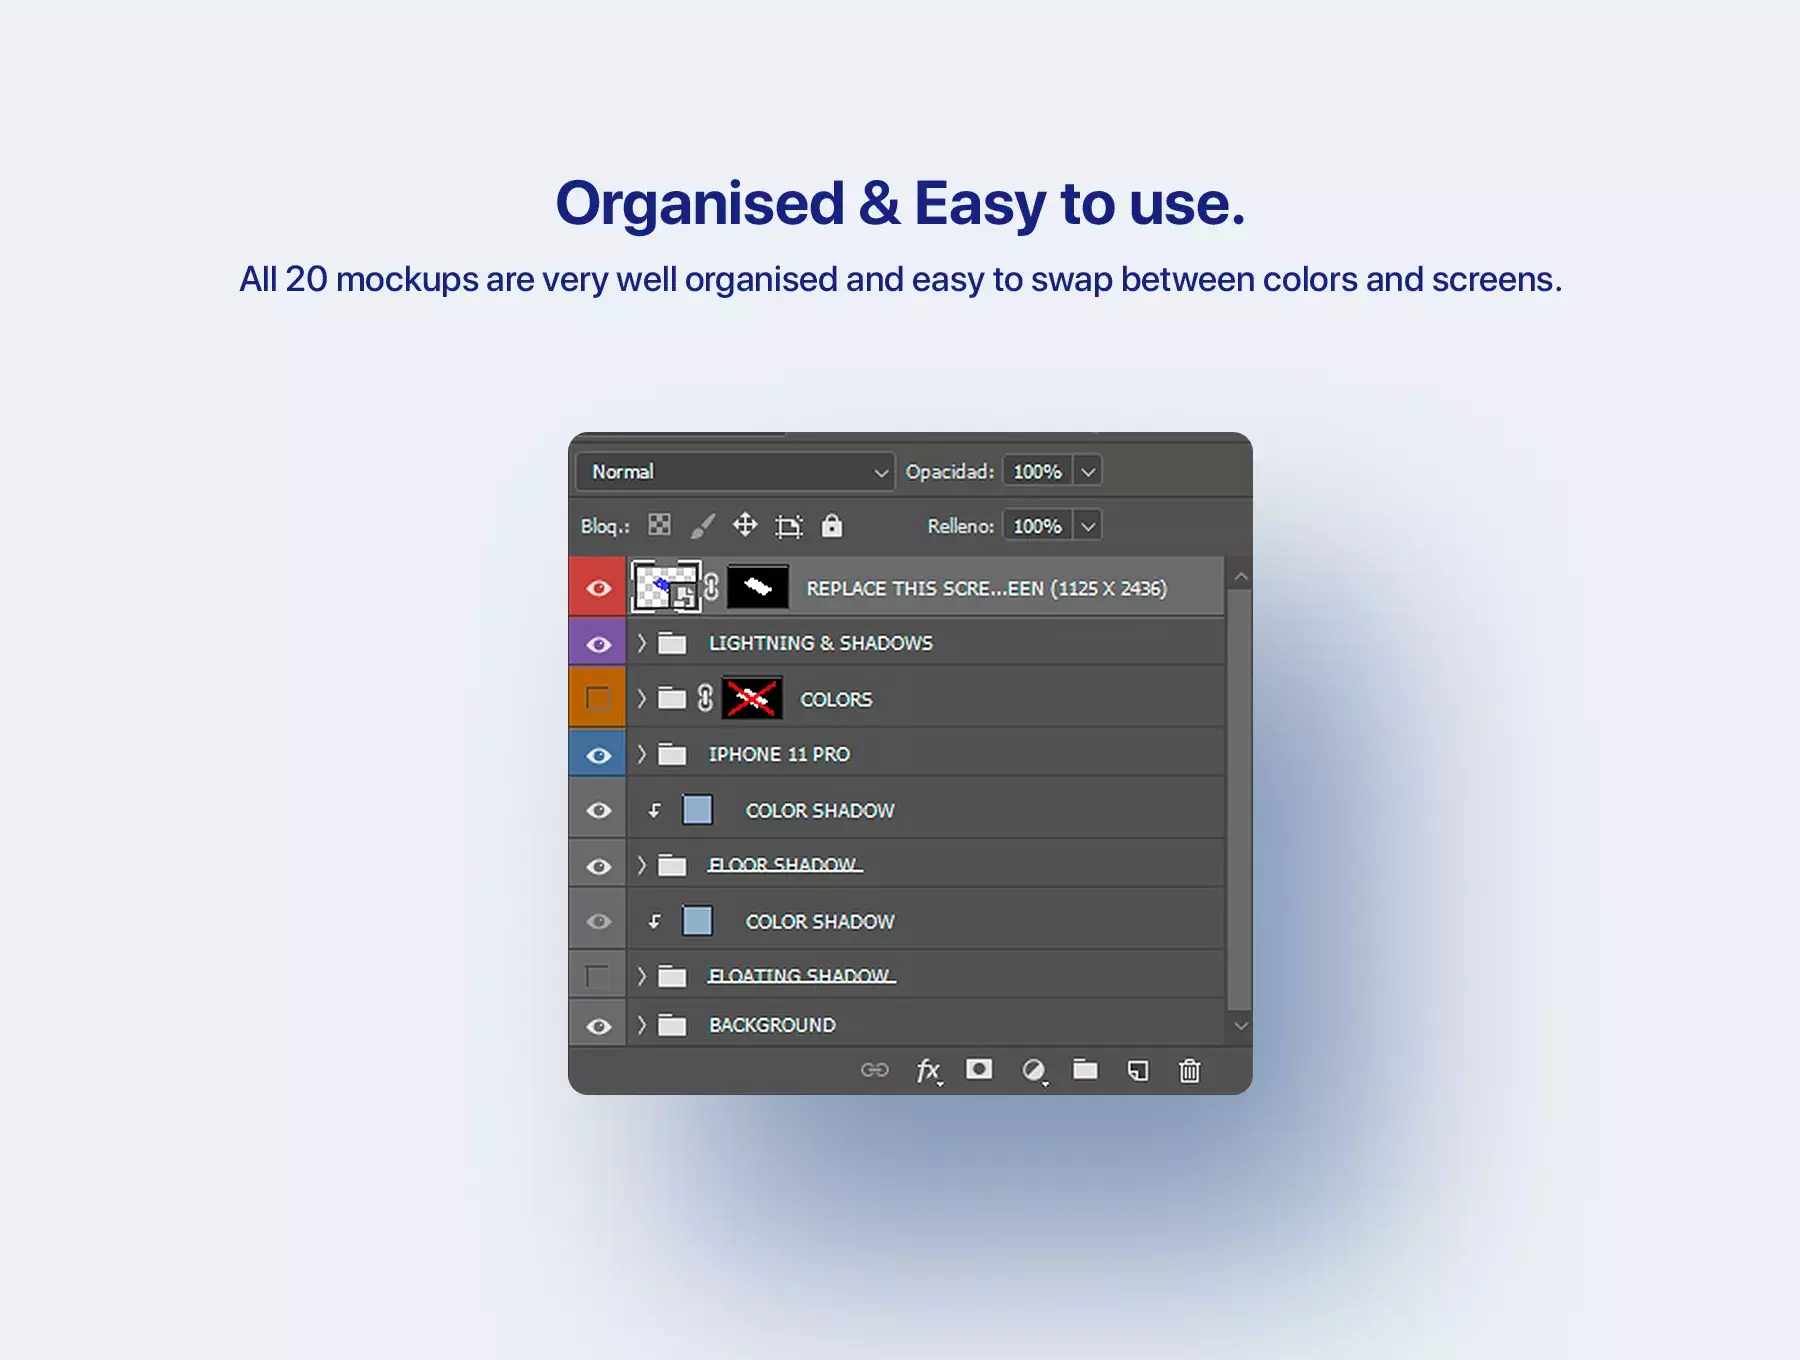Select layer named REPLACE THIS SCRE...EEN

(986, 588)
